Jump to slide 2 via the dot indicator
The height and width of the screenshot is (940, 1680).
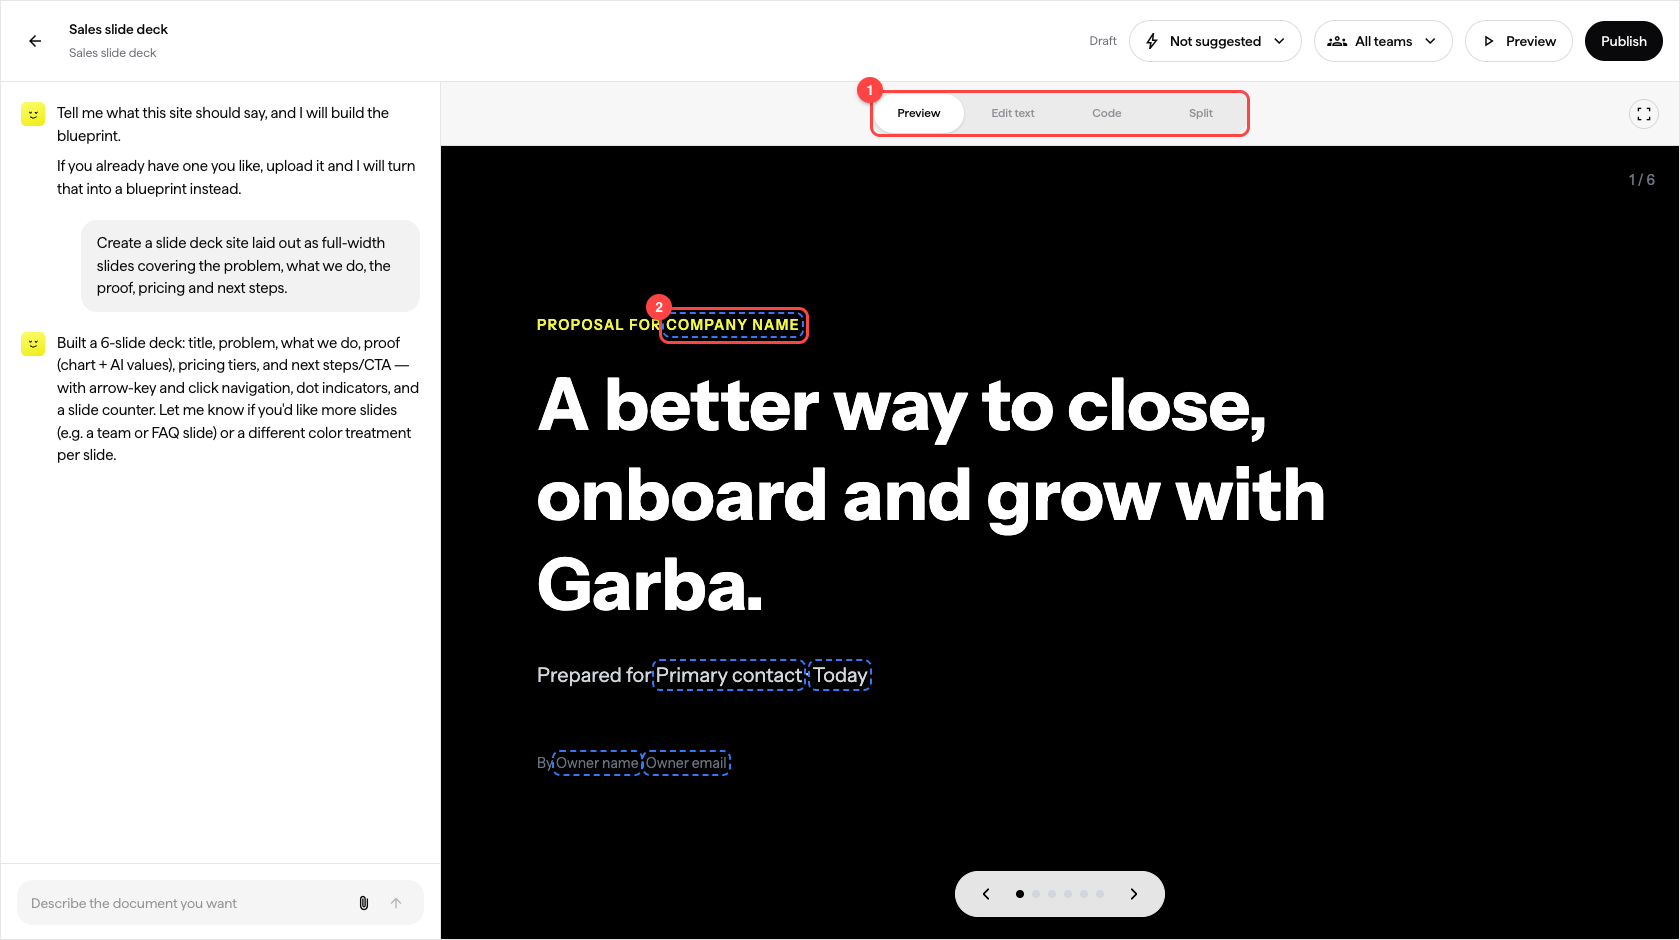(1036, 894)
